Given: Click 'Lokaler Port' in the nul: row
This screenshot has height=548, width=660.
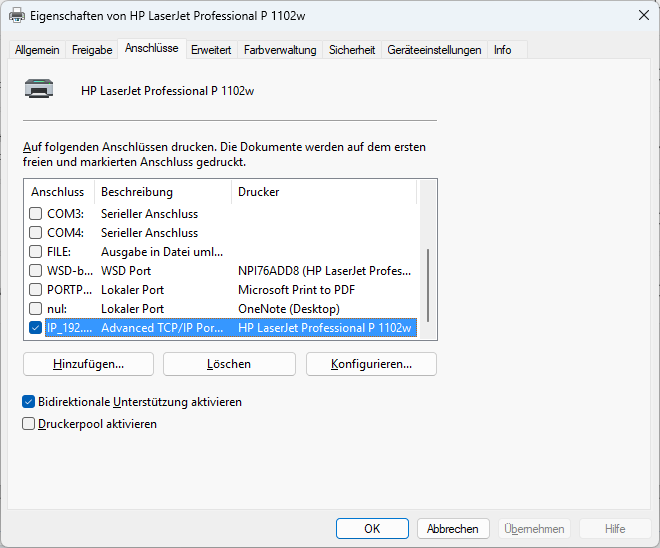Looking at the screenshot, I should pos(132,309).
